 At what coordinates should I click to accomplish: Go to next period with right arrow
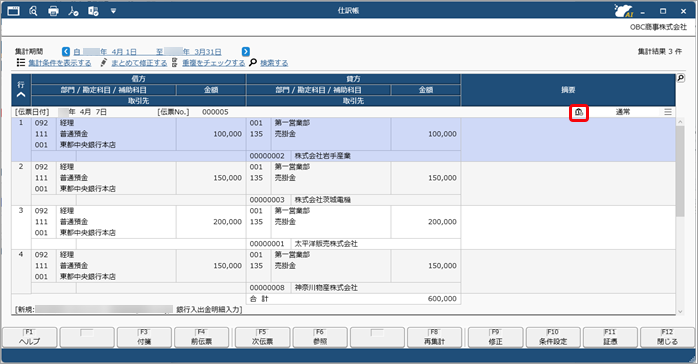click(x=246, y=52)
